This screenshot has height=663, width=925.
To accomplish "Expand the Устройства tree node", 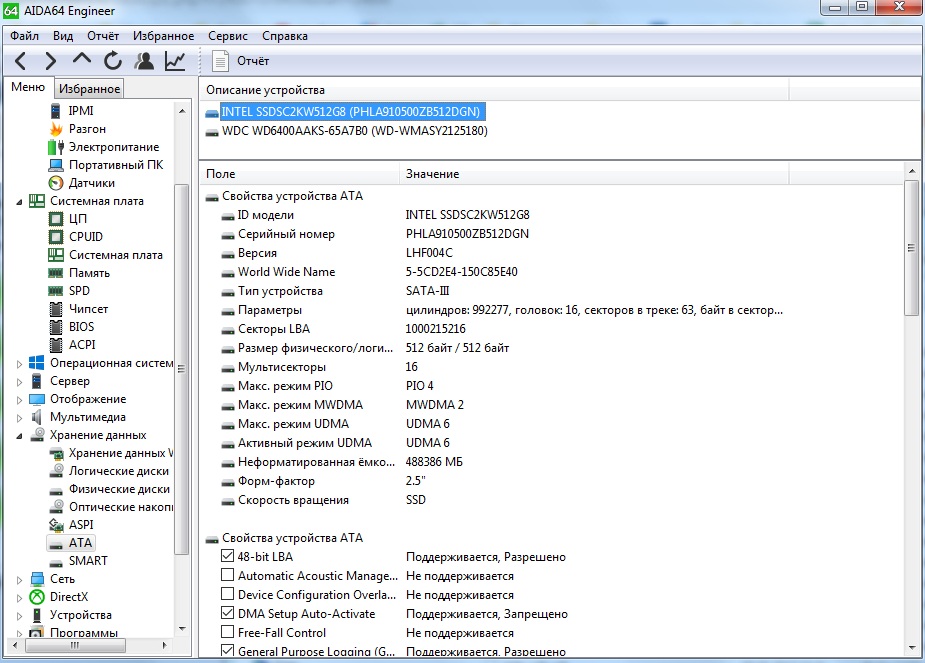I will pyautogui.click(x=19, y=616).
